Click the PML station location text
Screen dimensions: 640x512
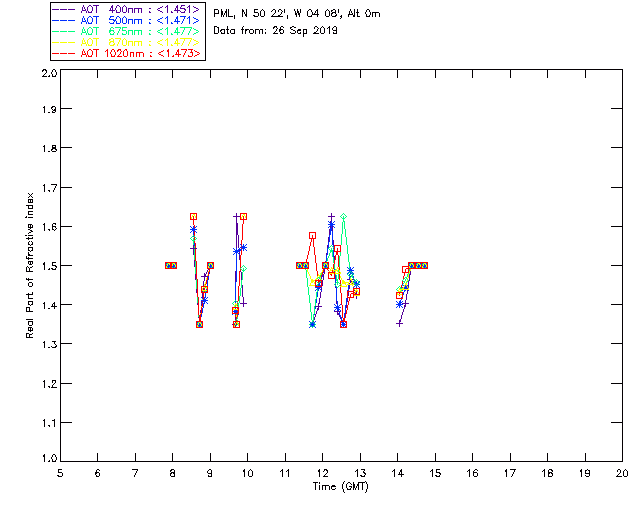[x=297, y=14]
